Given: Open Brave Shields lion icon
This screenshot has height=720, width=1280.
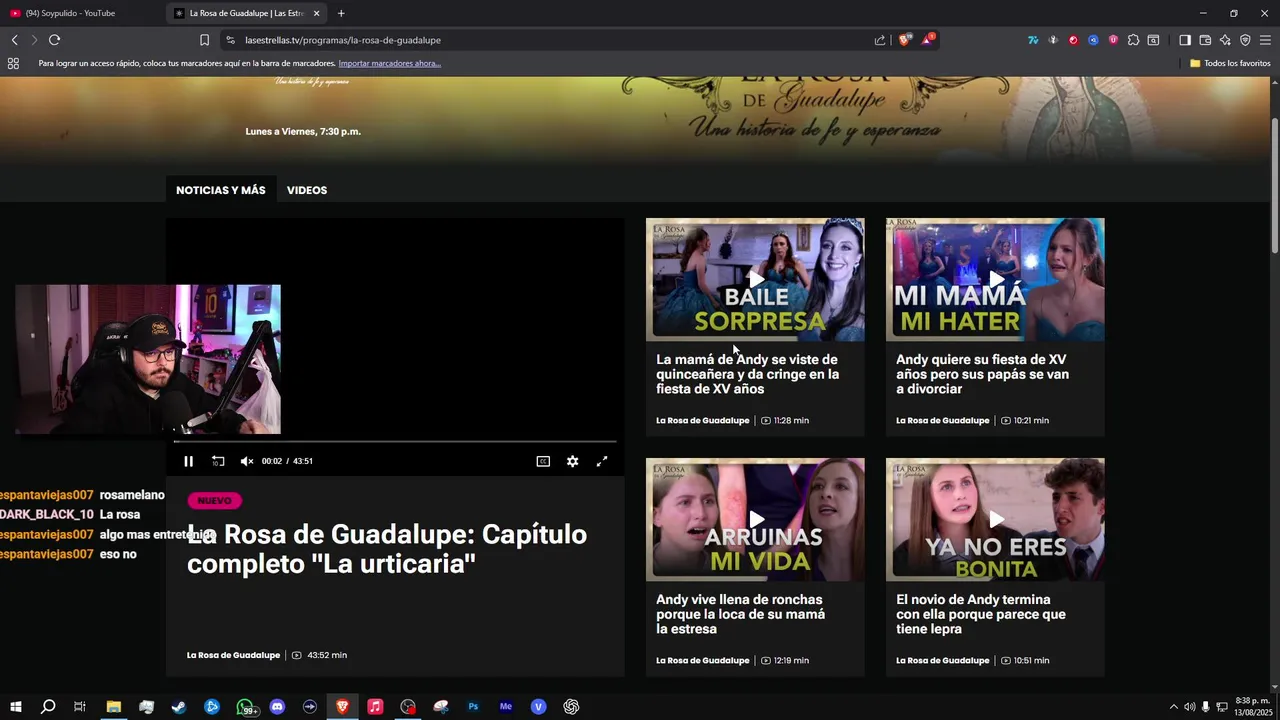Looking at the screenshot, I should pos(905,40).
